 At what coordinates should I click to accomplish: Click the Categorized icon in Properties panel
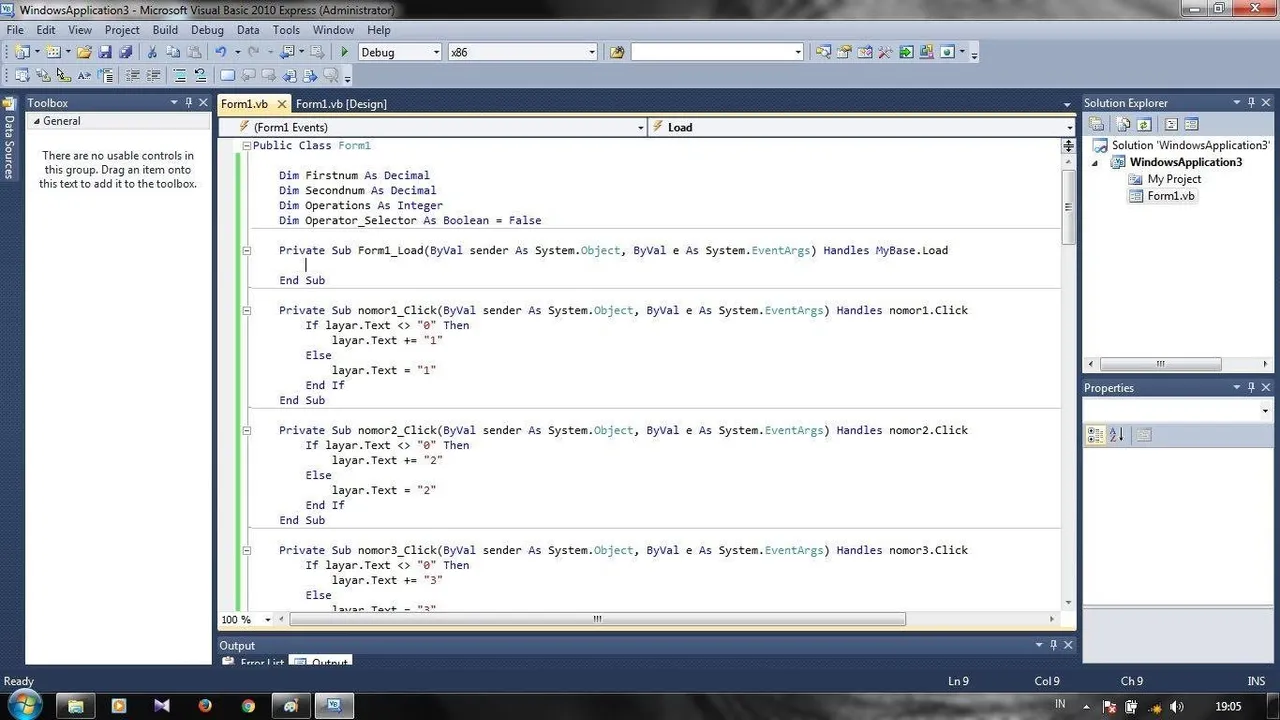pyautogui.click(x=1095, y=435)
